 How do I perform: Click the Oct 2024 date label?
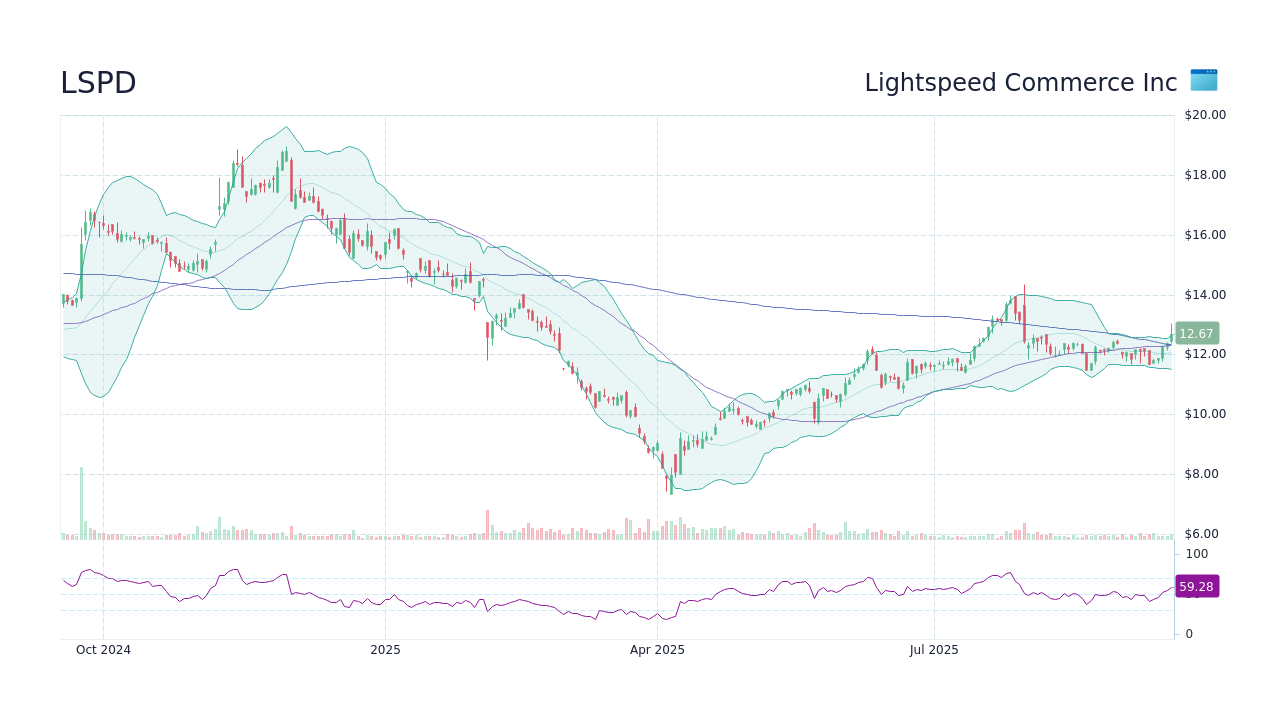coord(103,650)
